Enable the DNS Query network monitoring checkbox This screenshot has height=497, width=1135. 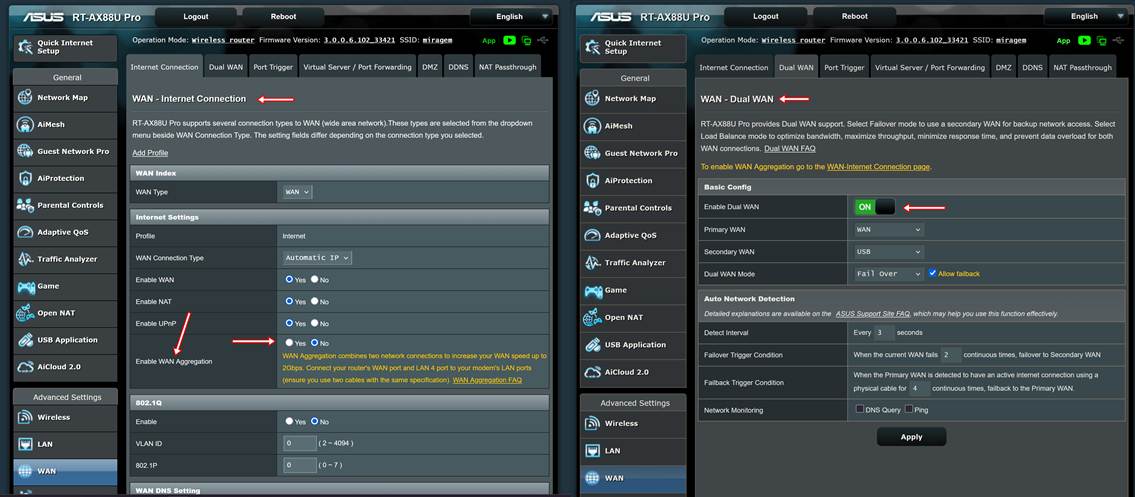(x=860, y=409)
